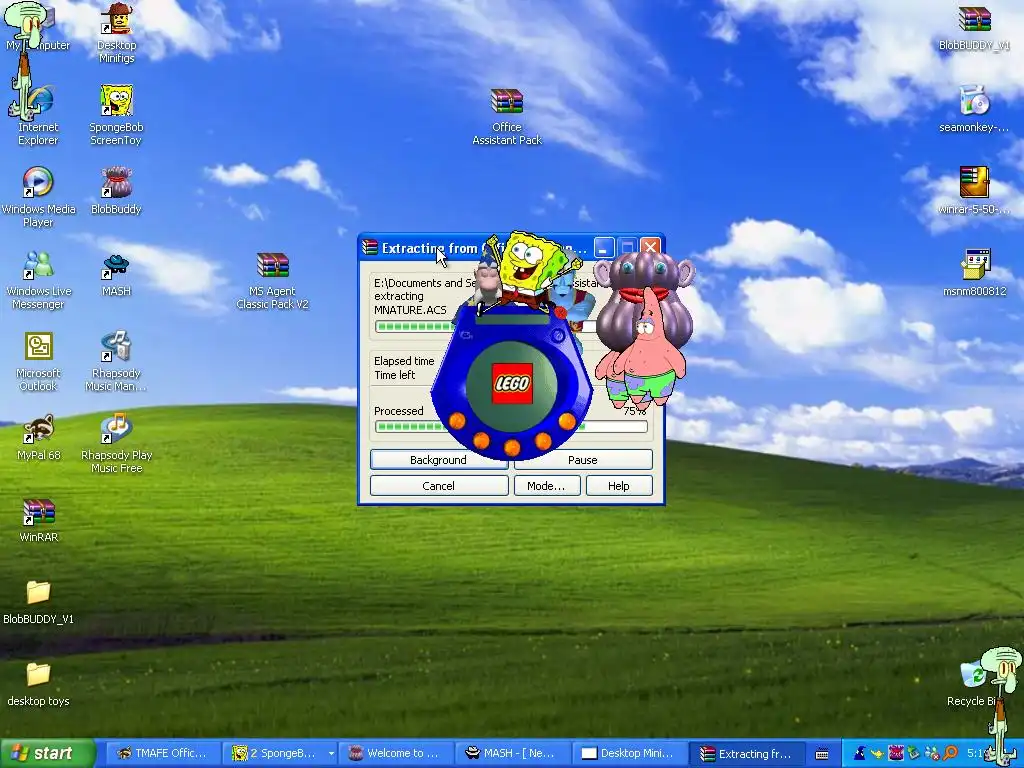Select the BlobBUDDY_V1 folder on desktop
This screenshot has height=768, width=1024.
(38, 602)
